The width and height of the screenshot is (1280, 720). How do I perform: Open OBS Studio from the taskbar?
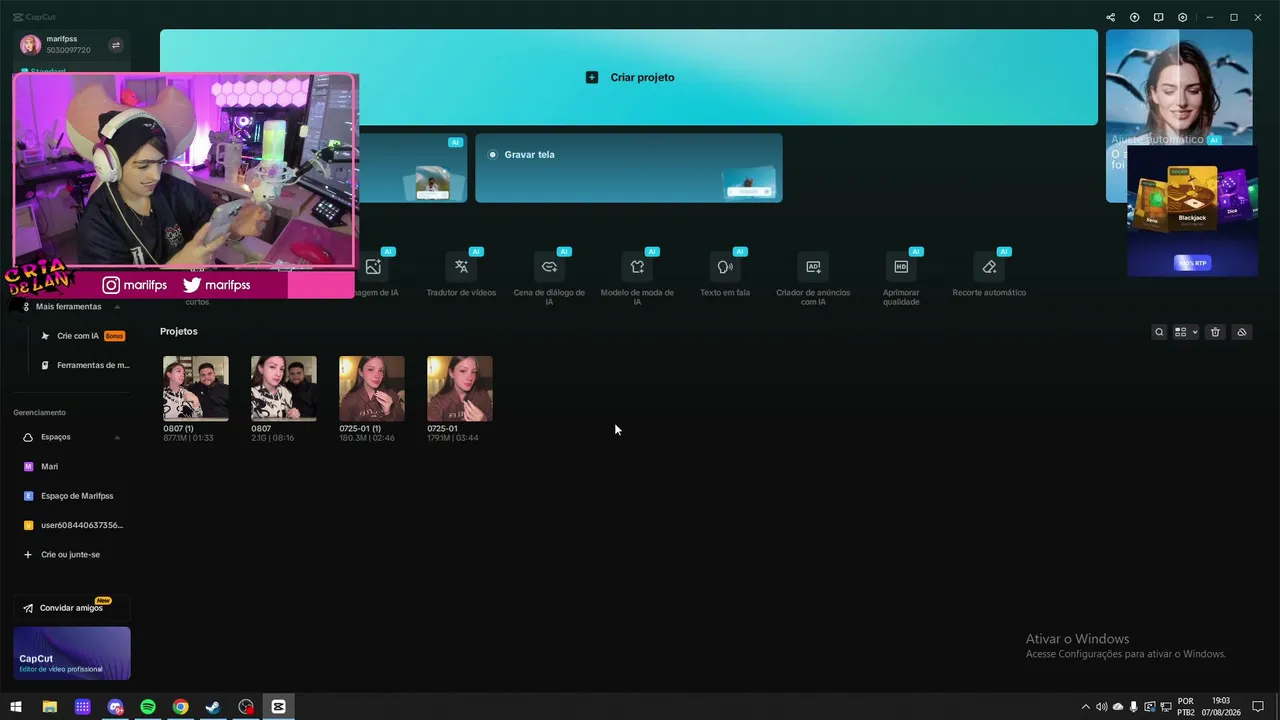(246, 707)
